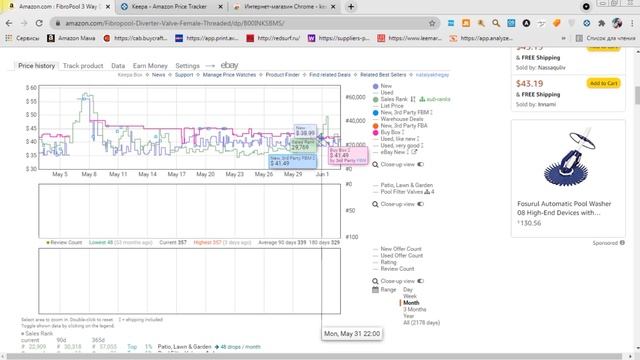Viewport: 640px width, 360px height.
Task: Open the Data tab in Keepa
Action: (118, 66)
